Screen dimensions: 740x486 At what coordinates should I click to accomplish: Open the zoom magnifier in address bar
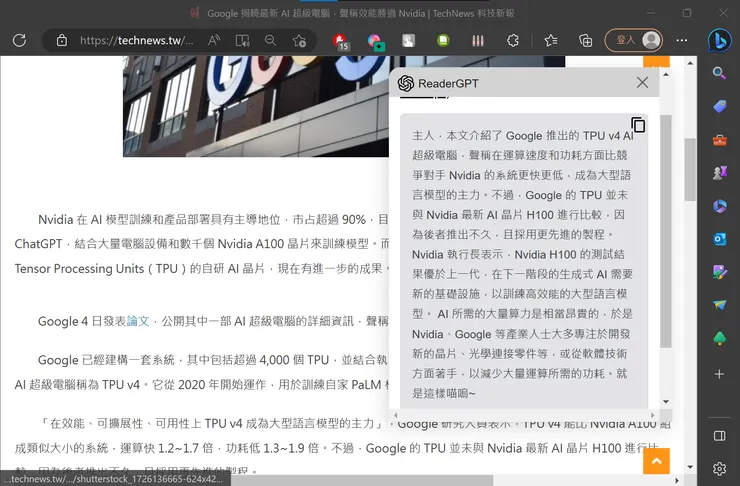(270, 41)
